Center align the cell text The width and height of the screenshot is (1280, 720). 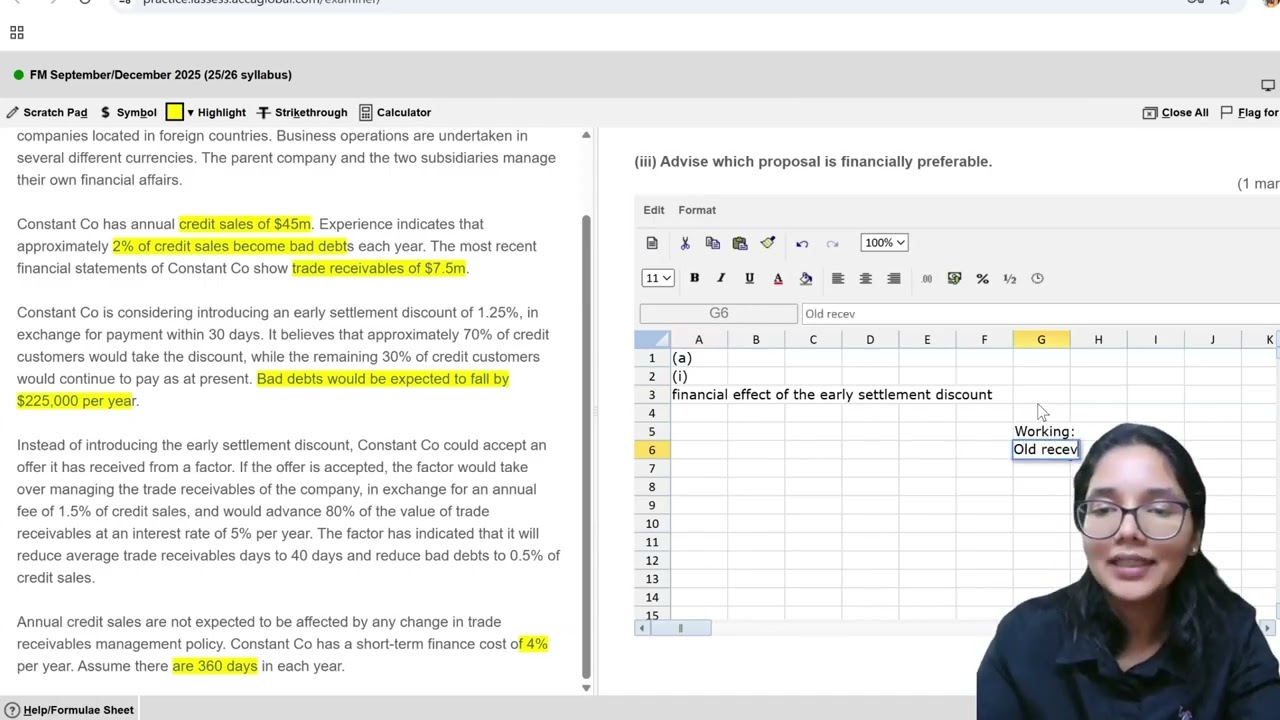[x=866, y=278]
